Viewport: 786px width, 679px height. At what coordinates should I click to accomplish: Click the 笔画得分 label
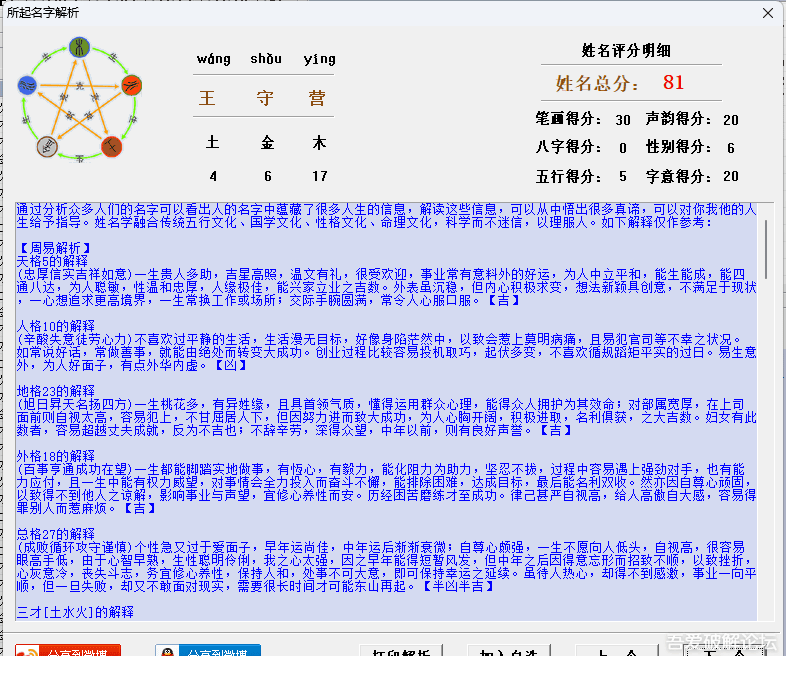click(x=568, y=119)
